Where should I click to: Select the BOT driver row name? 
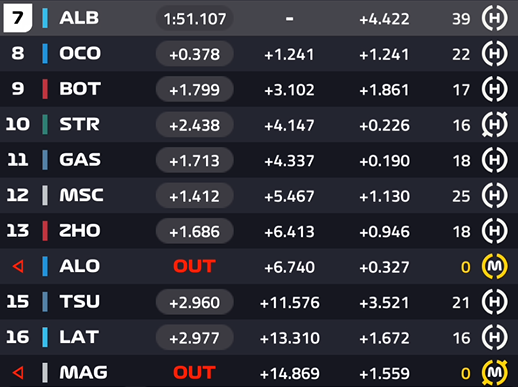80,89
